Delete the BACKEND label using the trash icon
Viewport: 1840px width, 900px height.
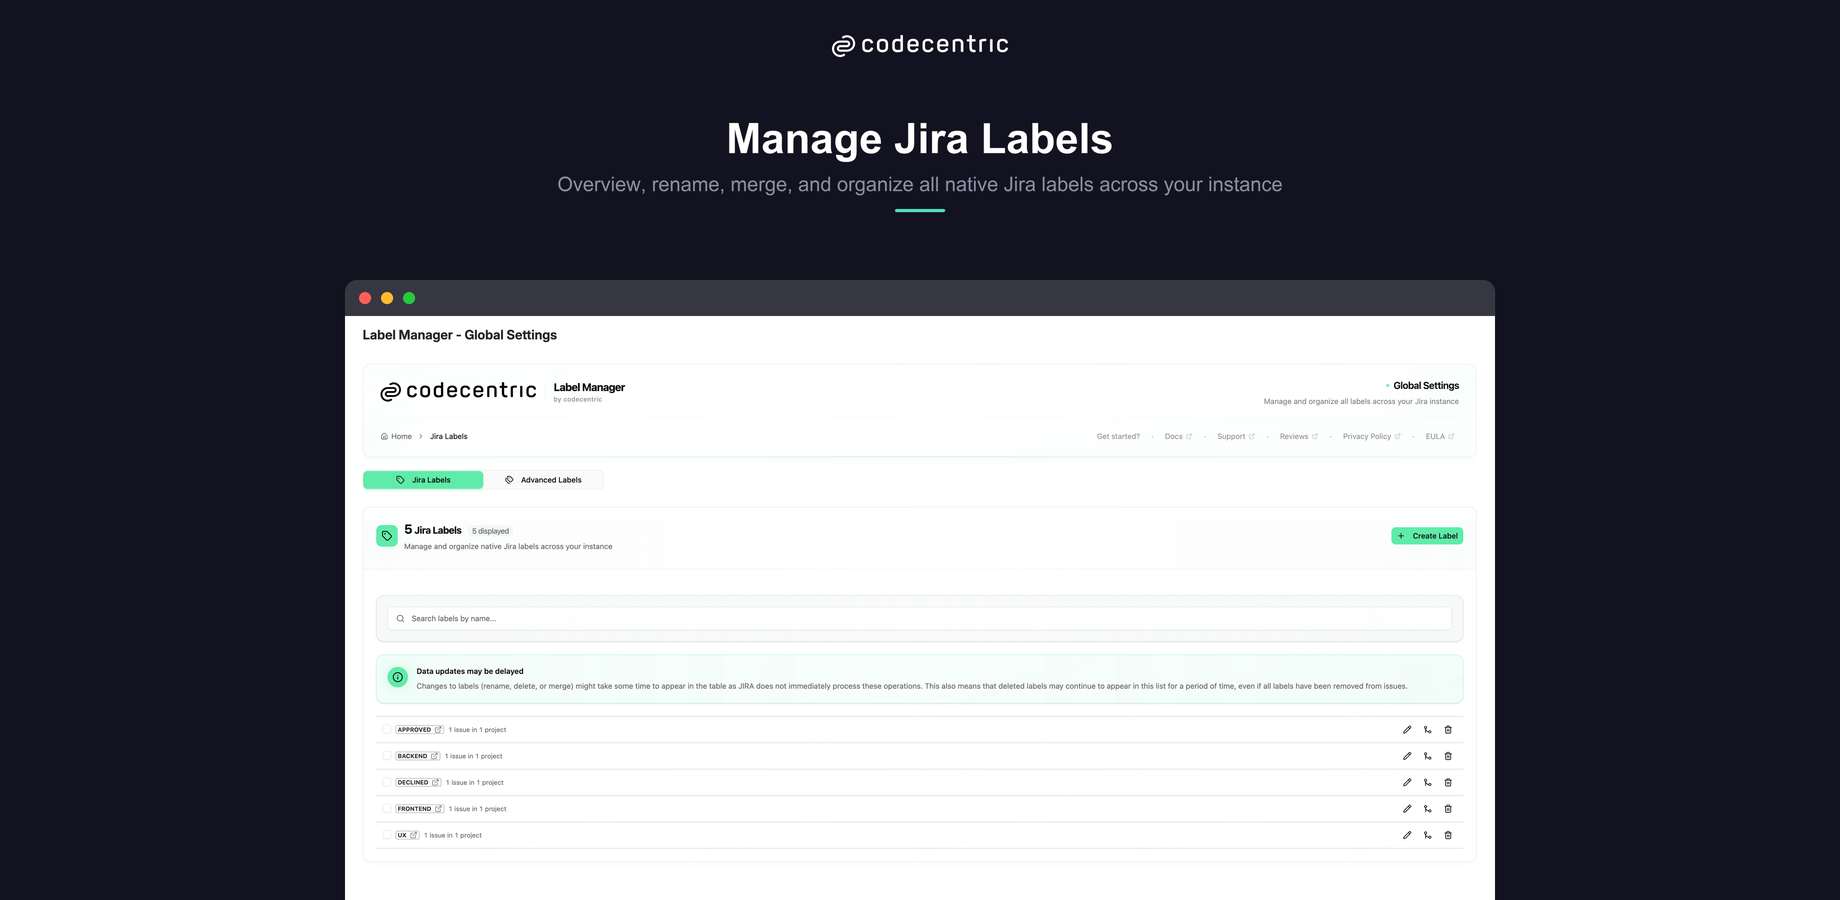coord(1448,756)
